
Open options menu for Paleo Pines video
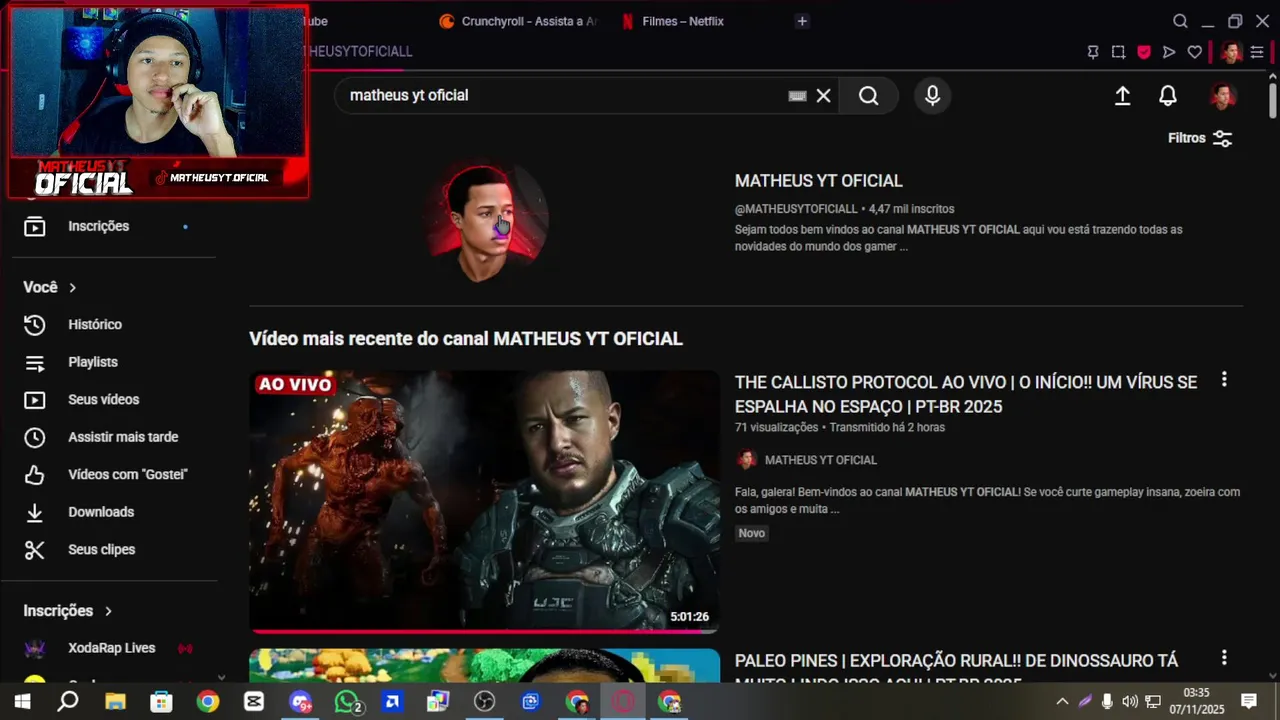click(1224, 658)
